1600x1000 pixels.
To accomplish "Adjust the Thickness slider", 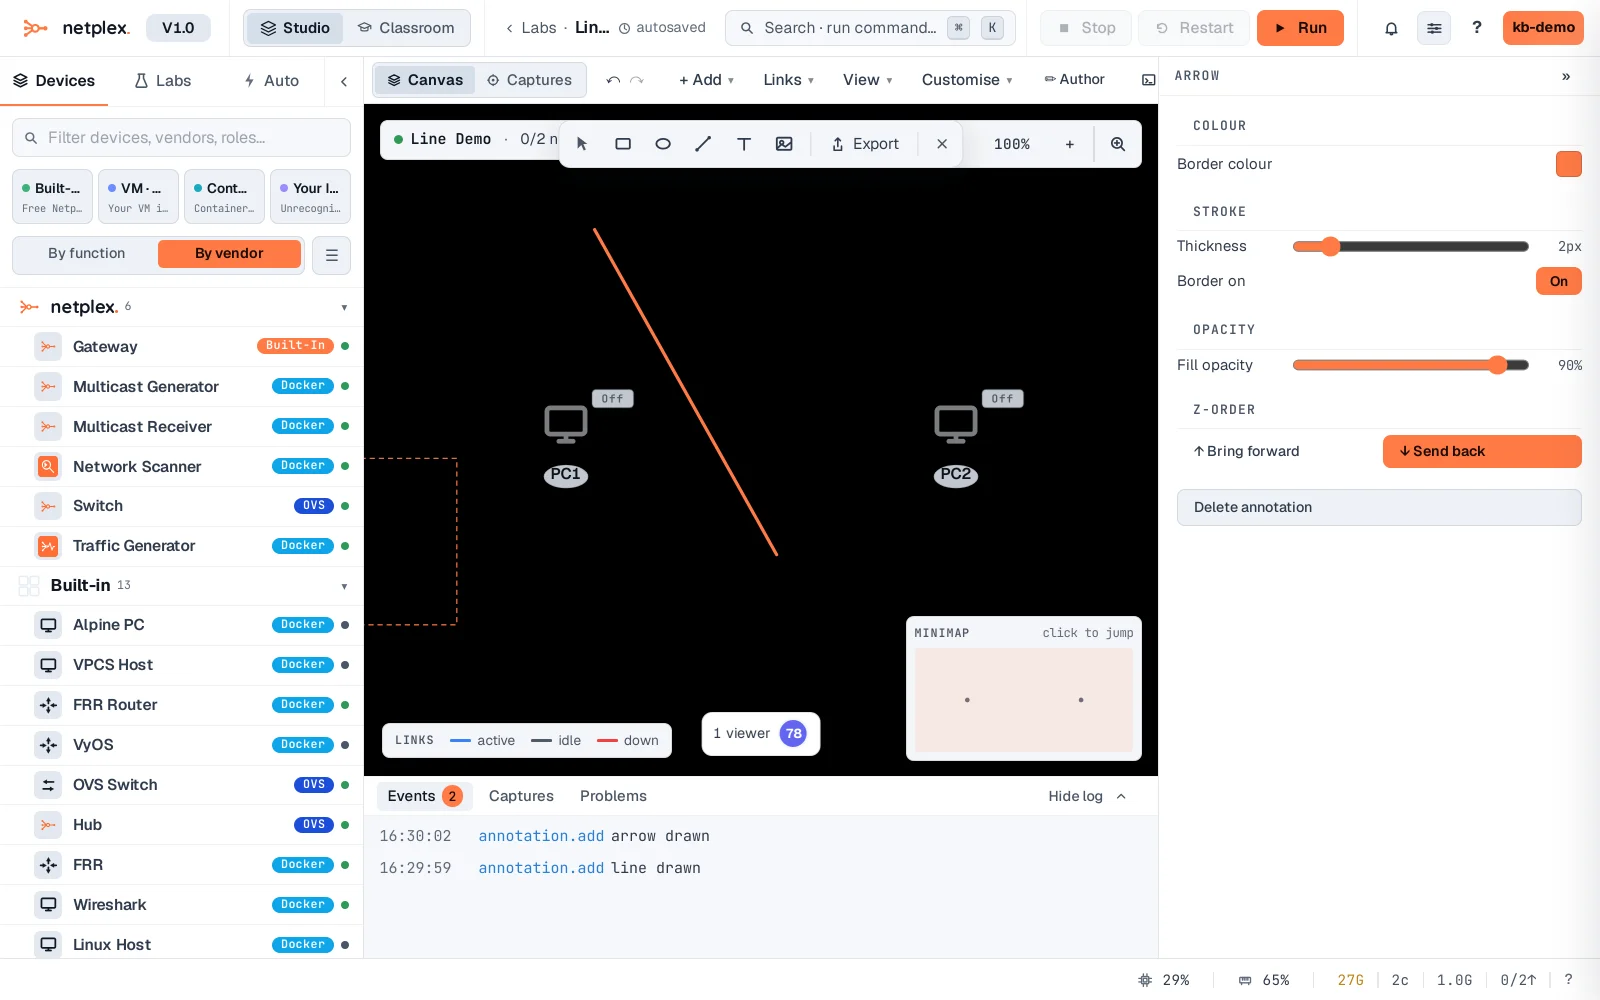I will 1410,246.
